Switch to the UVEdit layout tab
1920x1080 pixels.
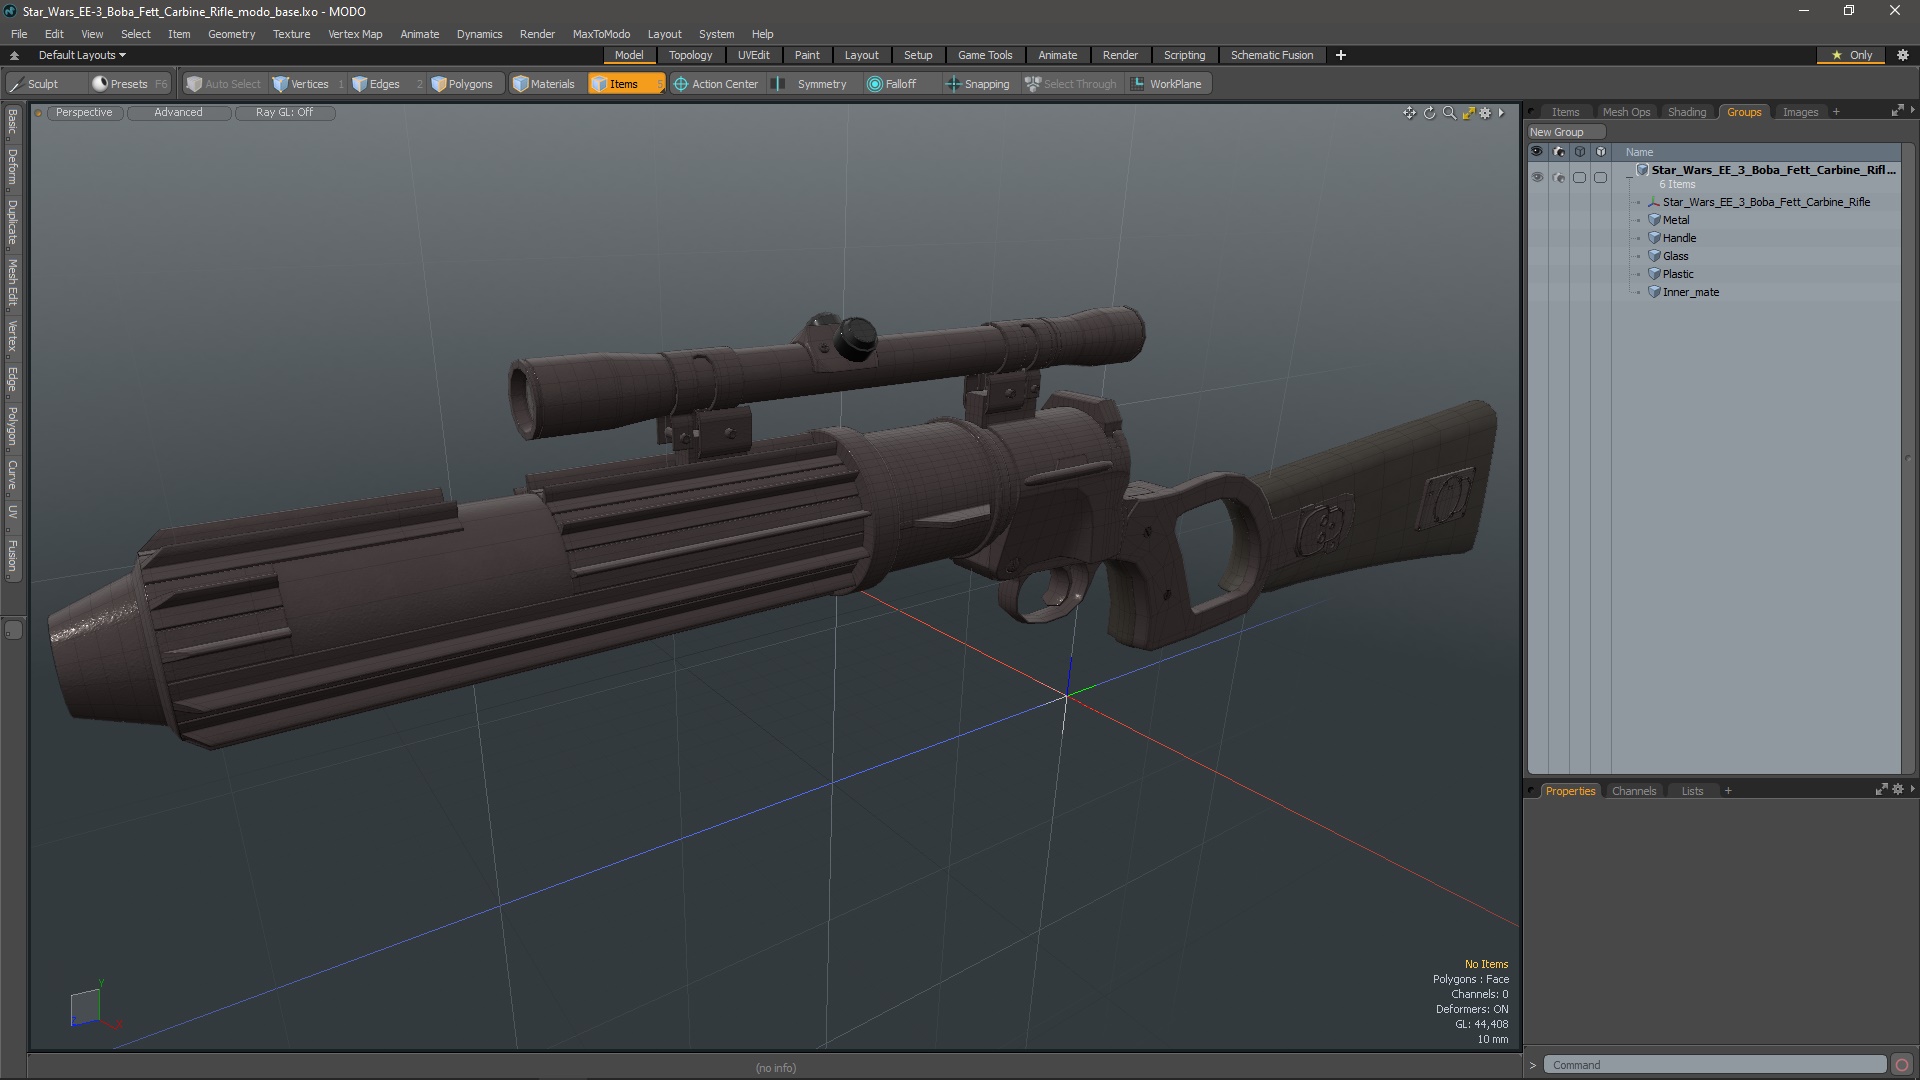[x=753, y=55]
